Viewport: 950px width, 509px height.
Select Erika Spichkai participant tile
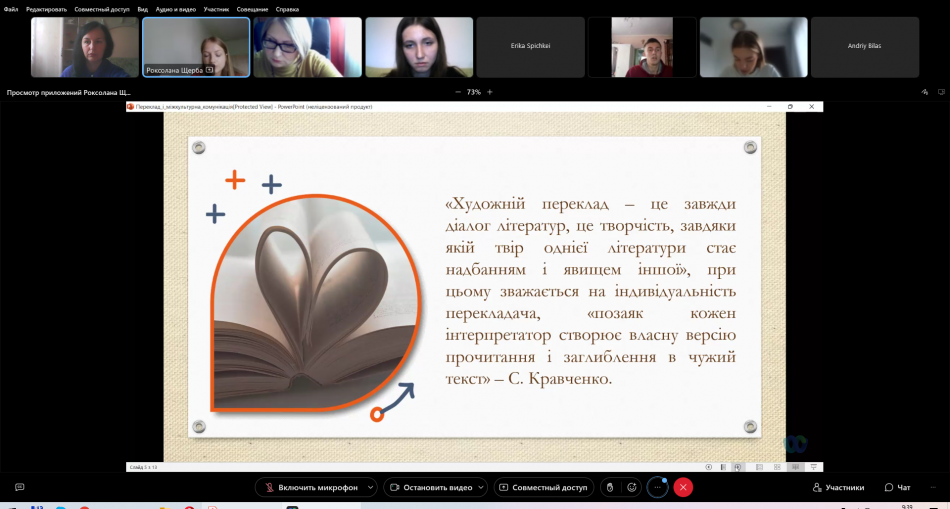pyautogui.click(x=530, y=46)
